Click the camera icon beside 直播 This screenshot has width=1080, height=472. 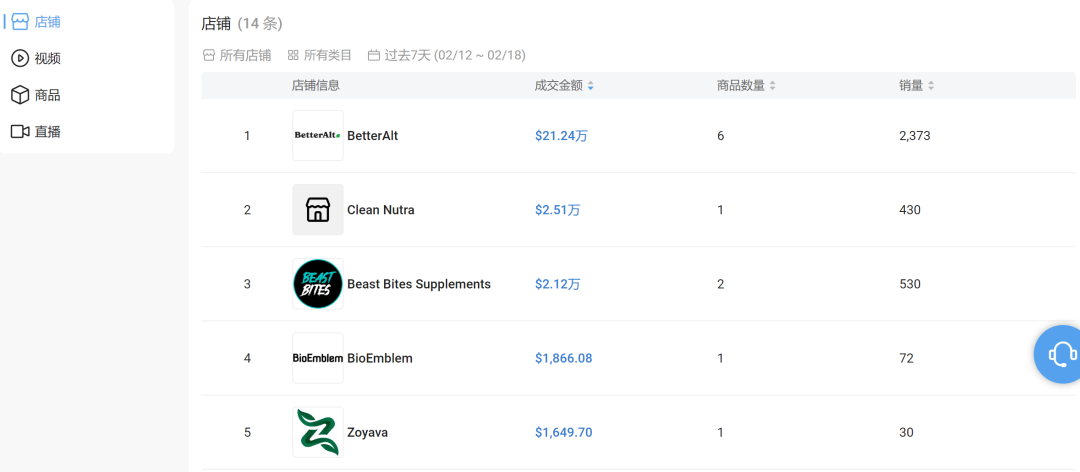[20, 132]
